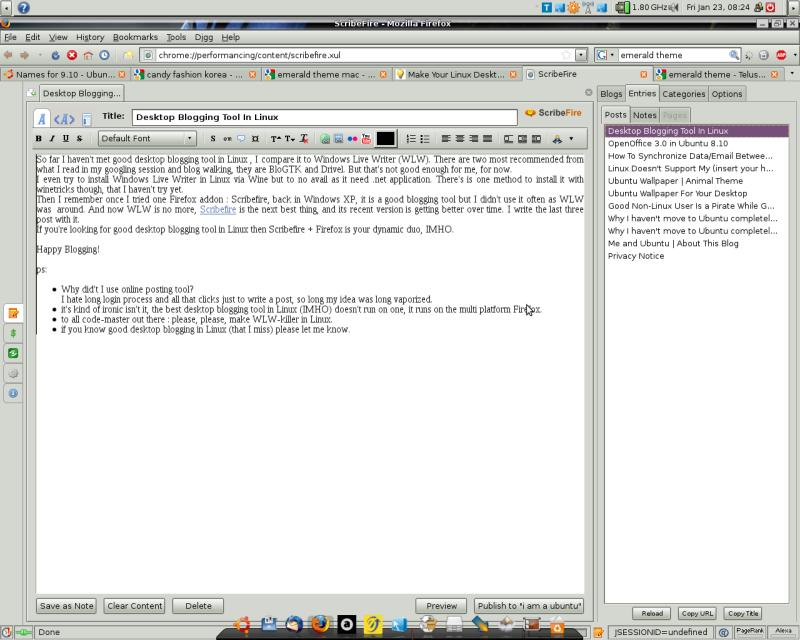
Task: Open the black text color swatch
Action: [385, 139]
